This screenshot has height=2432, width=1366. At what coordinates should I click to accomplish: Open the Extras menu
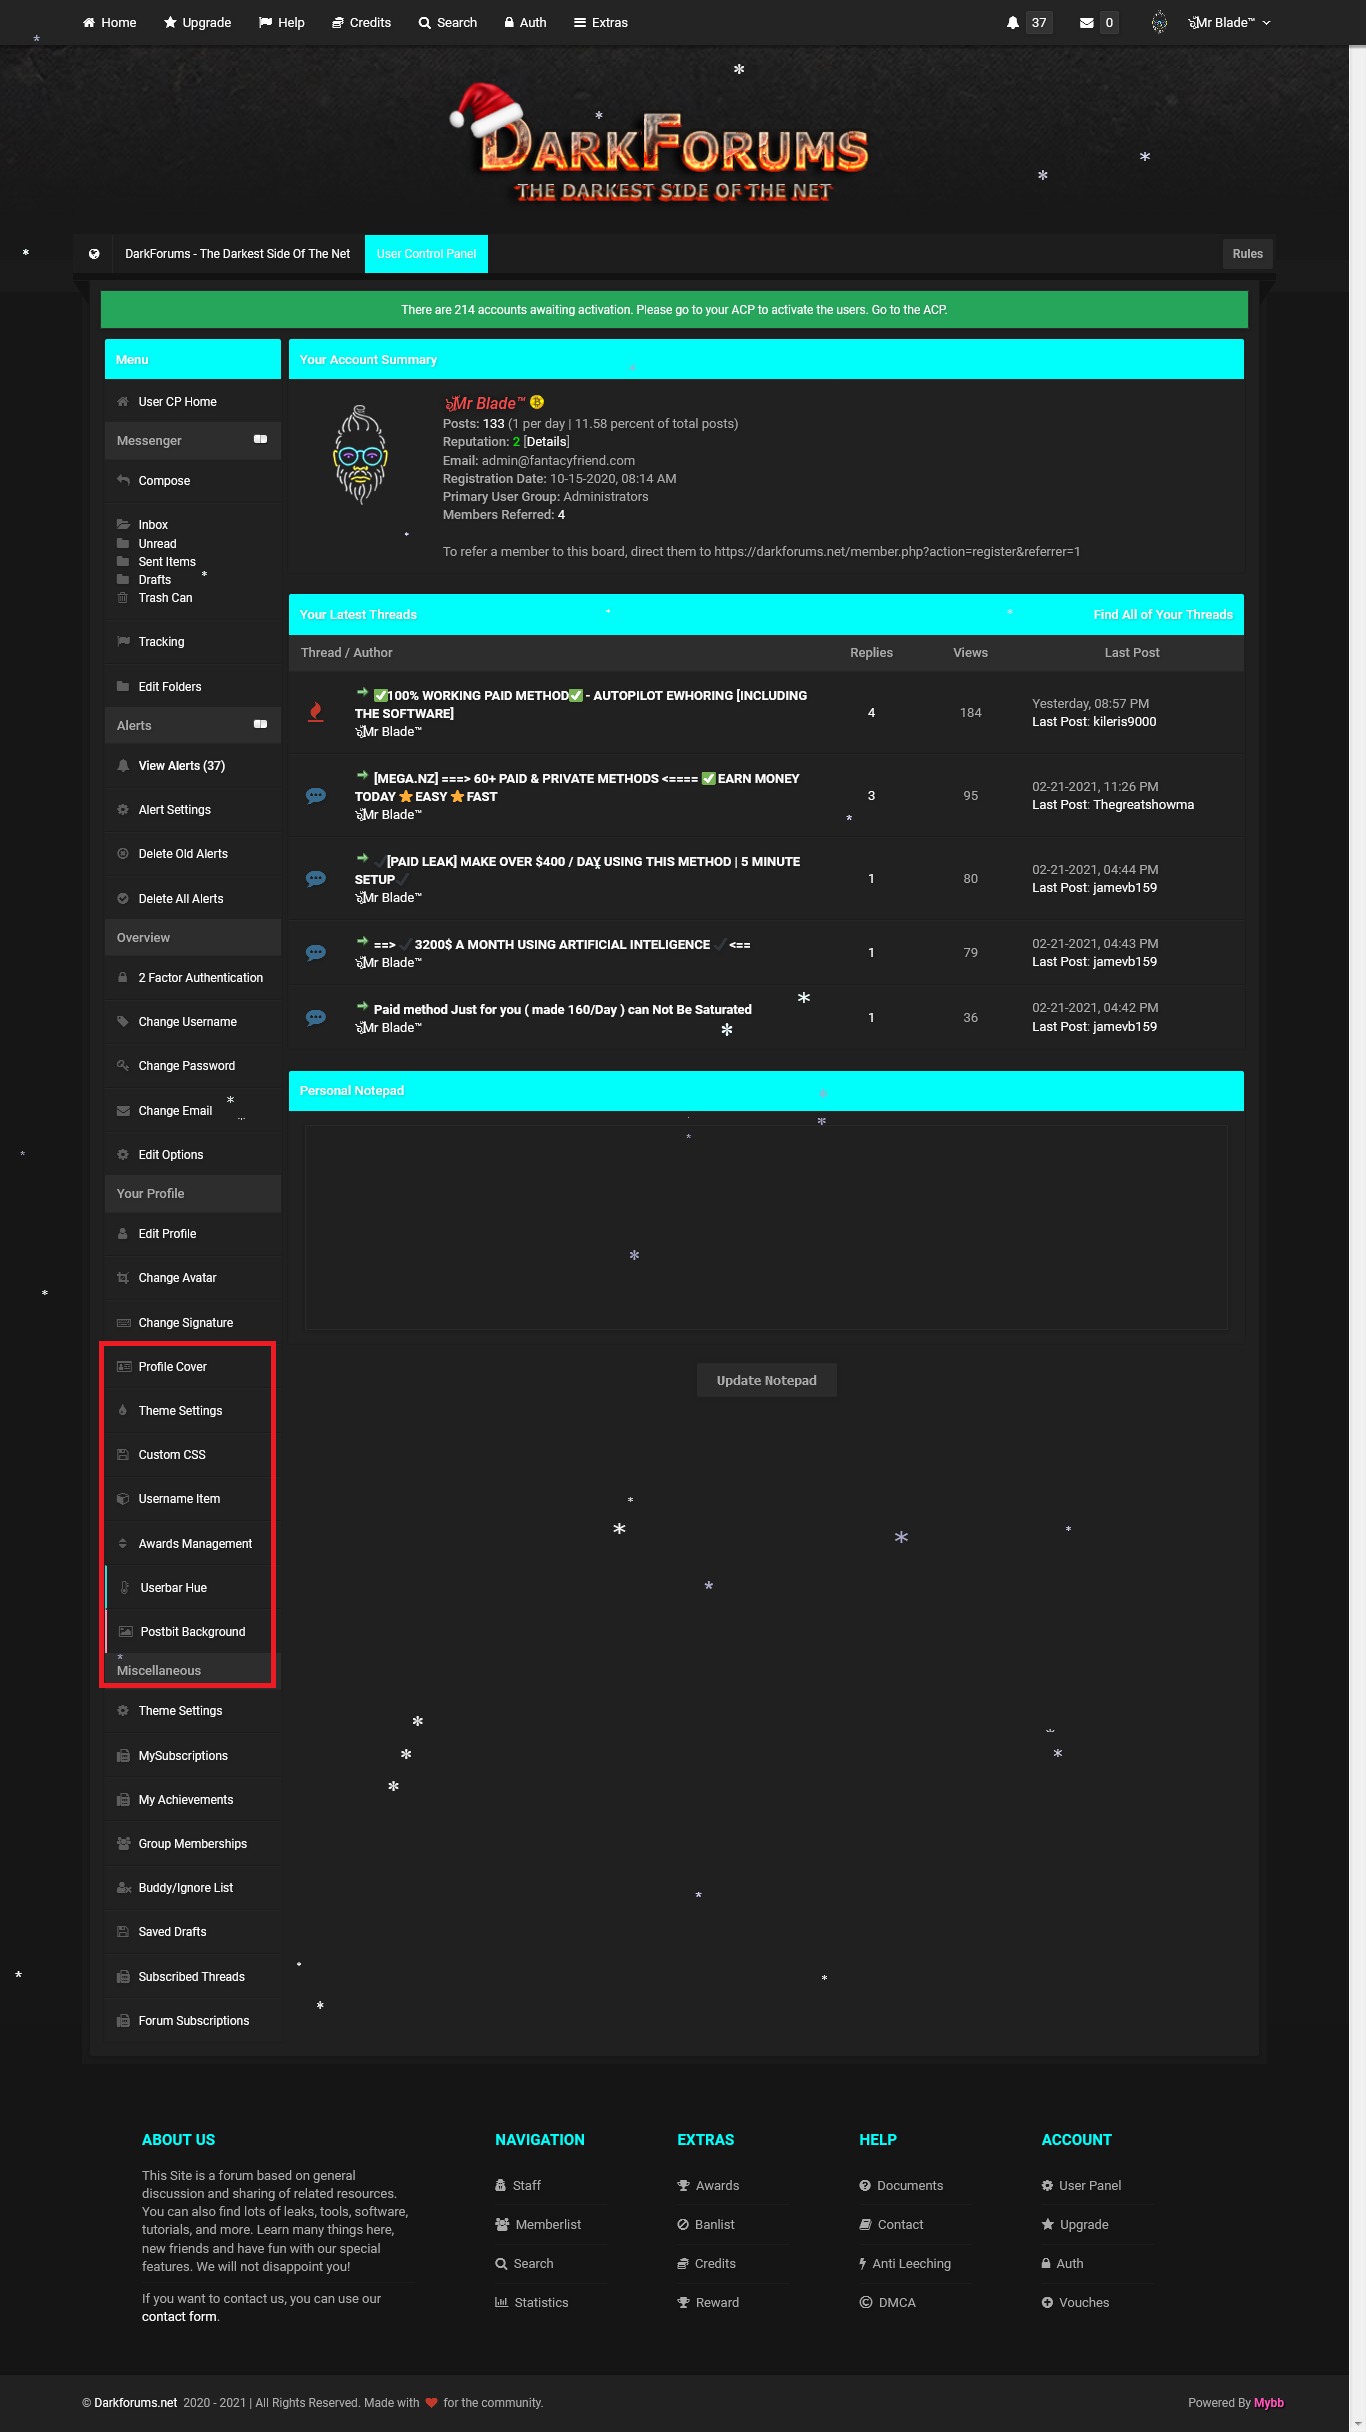pos(601,22)
